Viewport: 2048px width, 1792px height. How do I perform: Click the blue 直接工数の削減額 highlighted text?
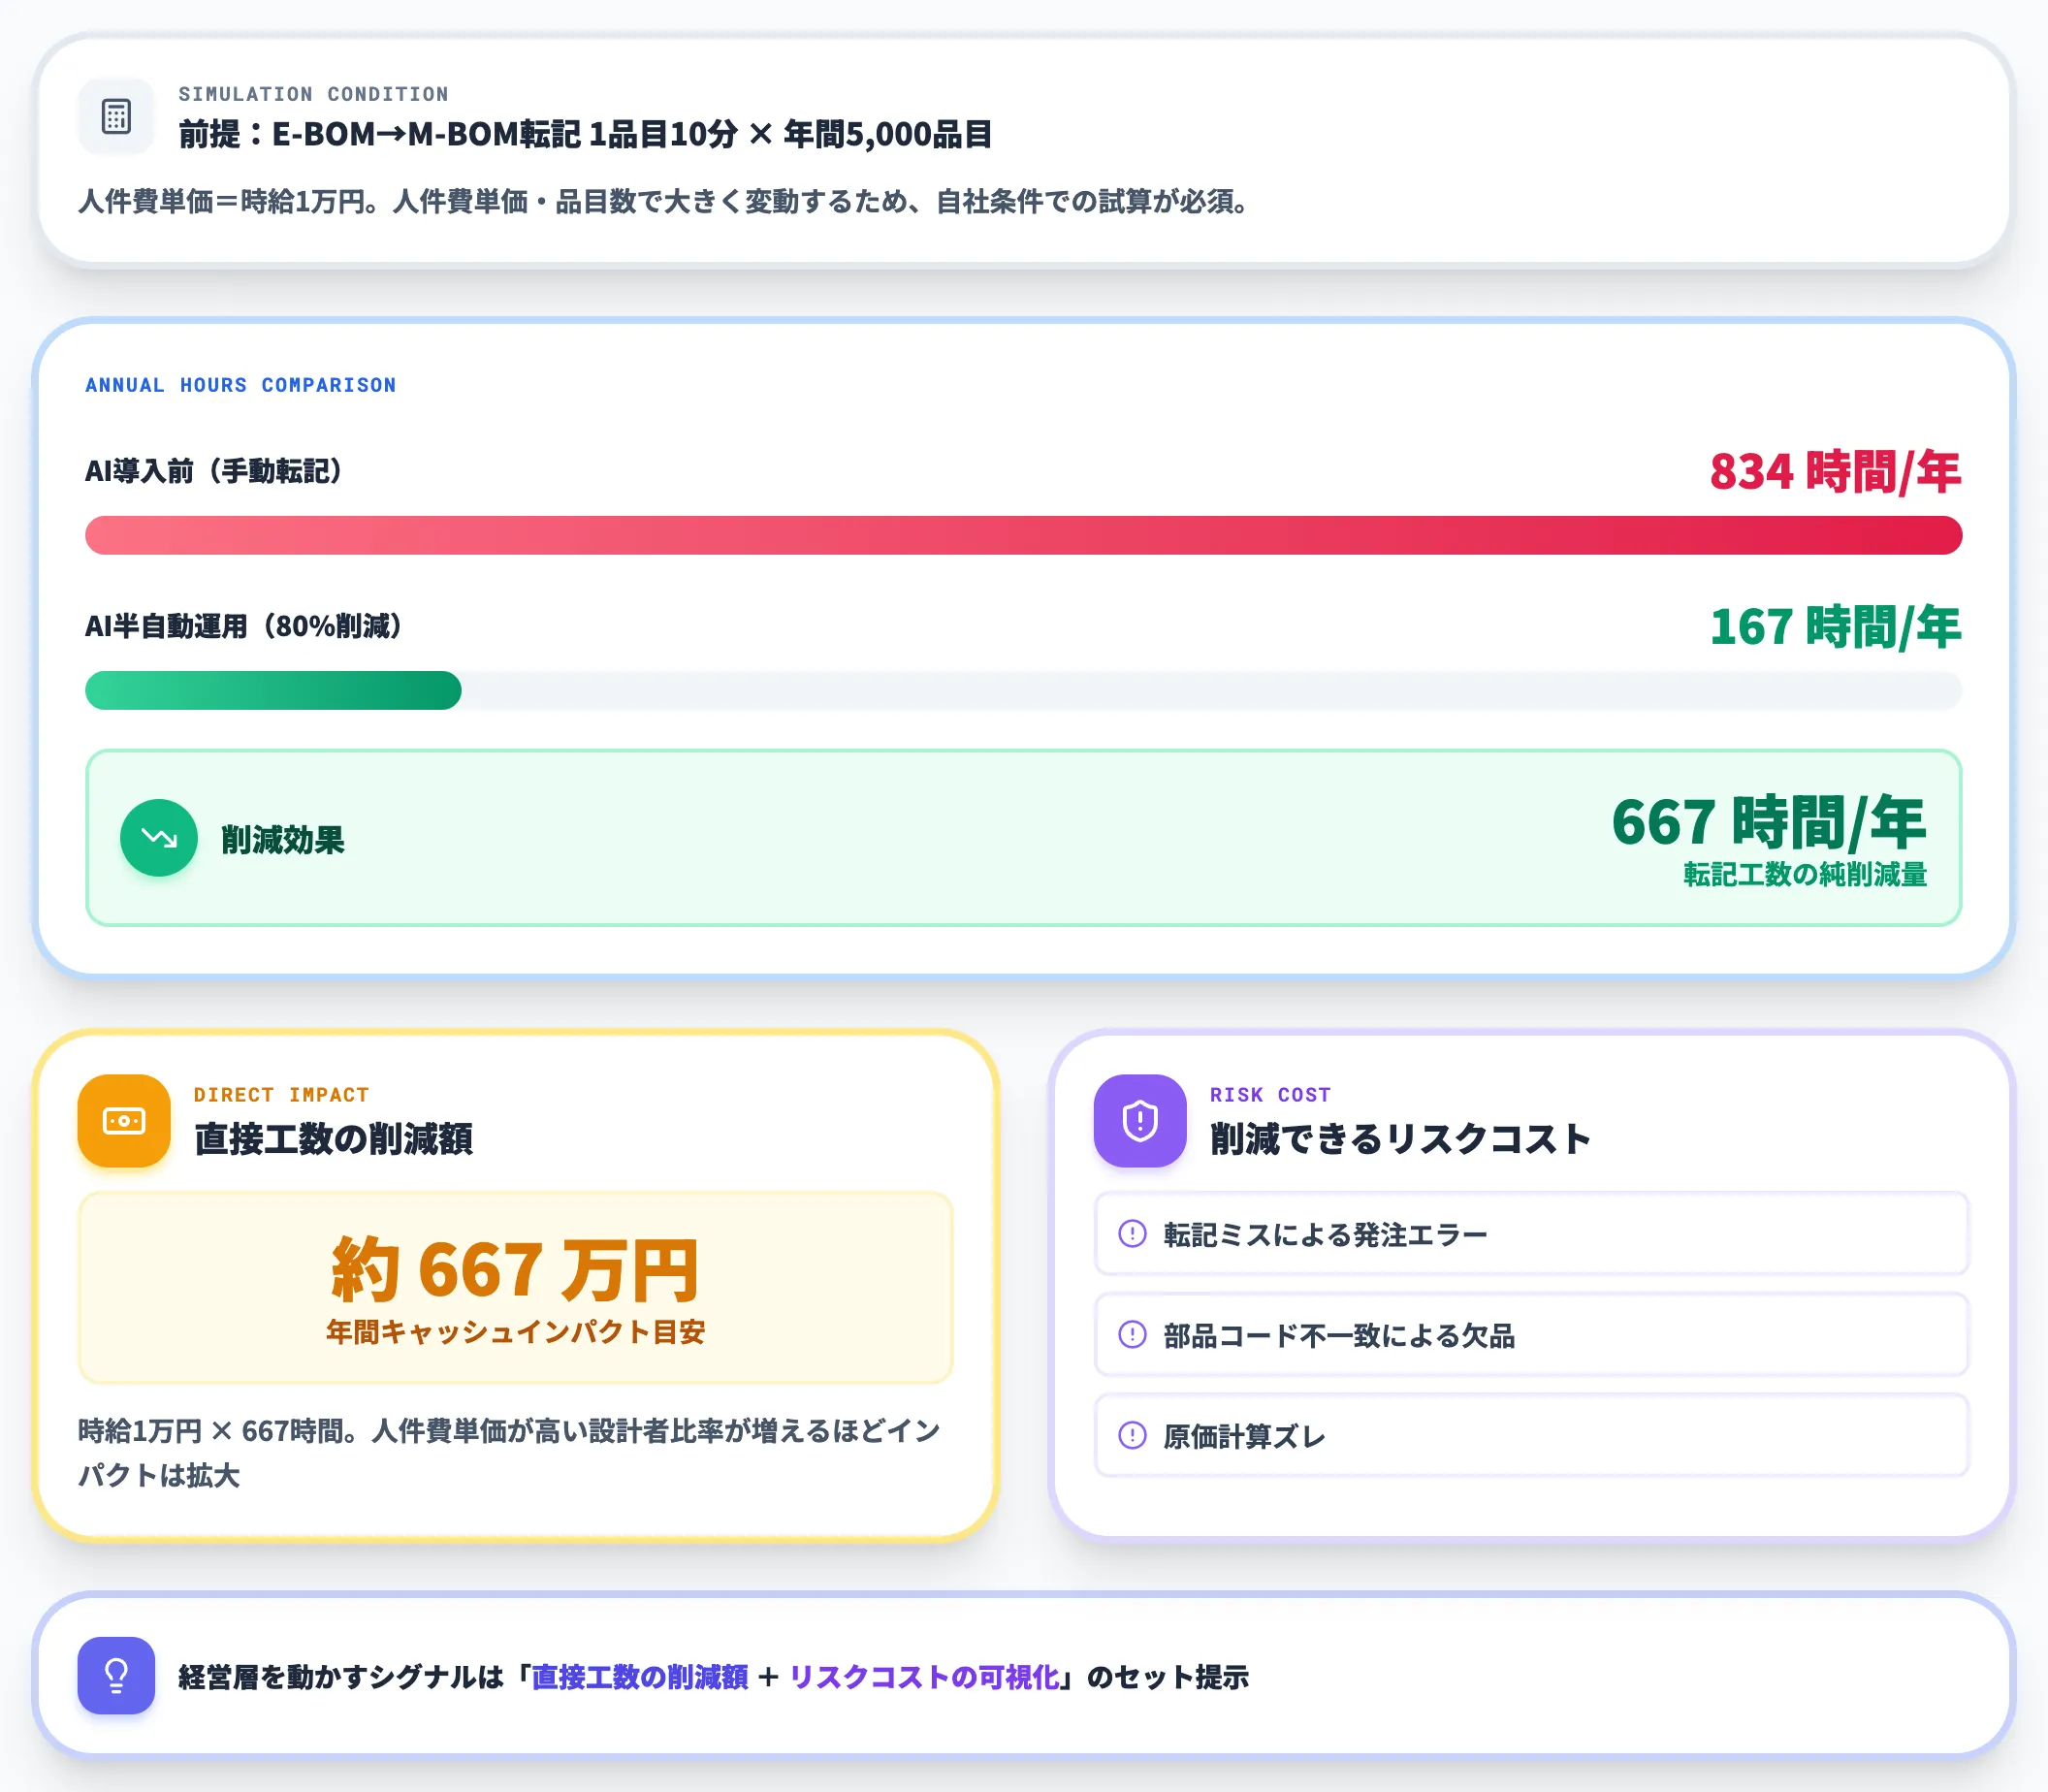(640, 1677)
